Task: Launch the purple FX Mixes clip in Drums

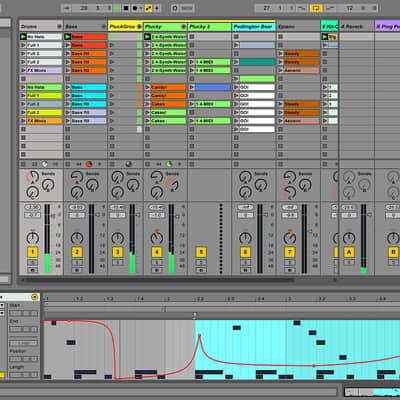Action: point(23,70)
